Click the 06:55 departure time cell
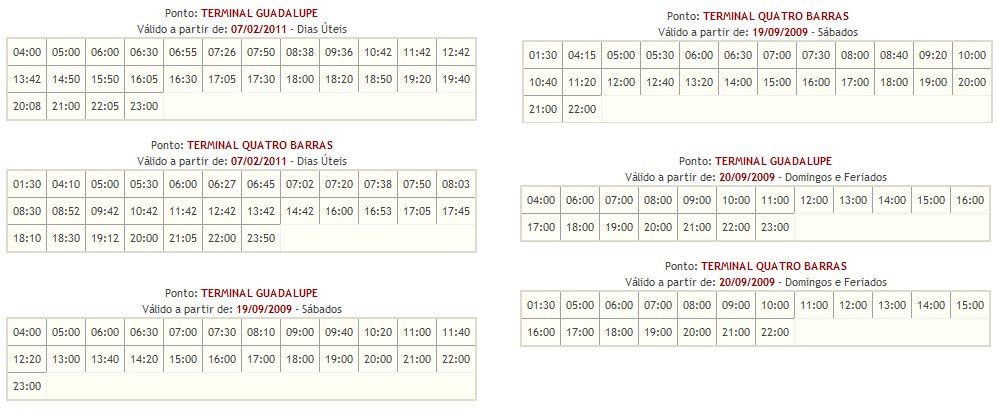The height and width of the screenshot is (411, 998). (x=183, y=52)
